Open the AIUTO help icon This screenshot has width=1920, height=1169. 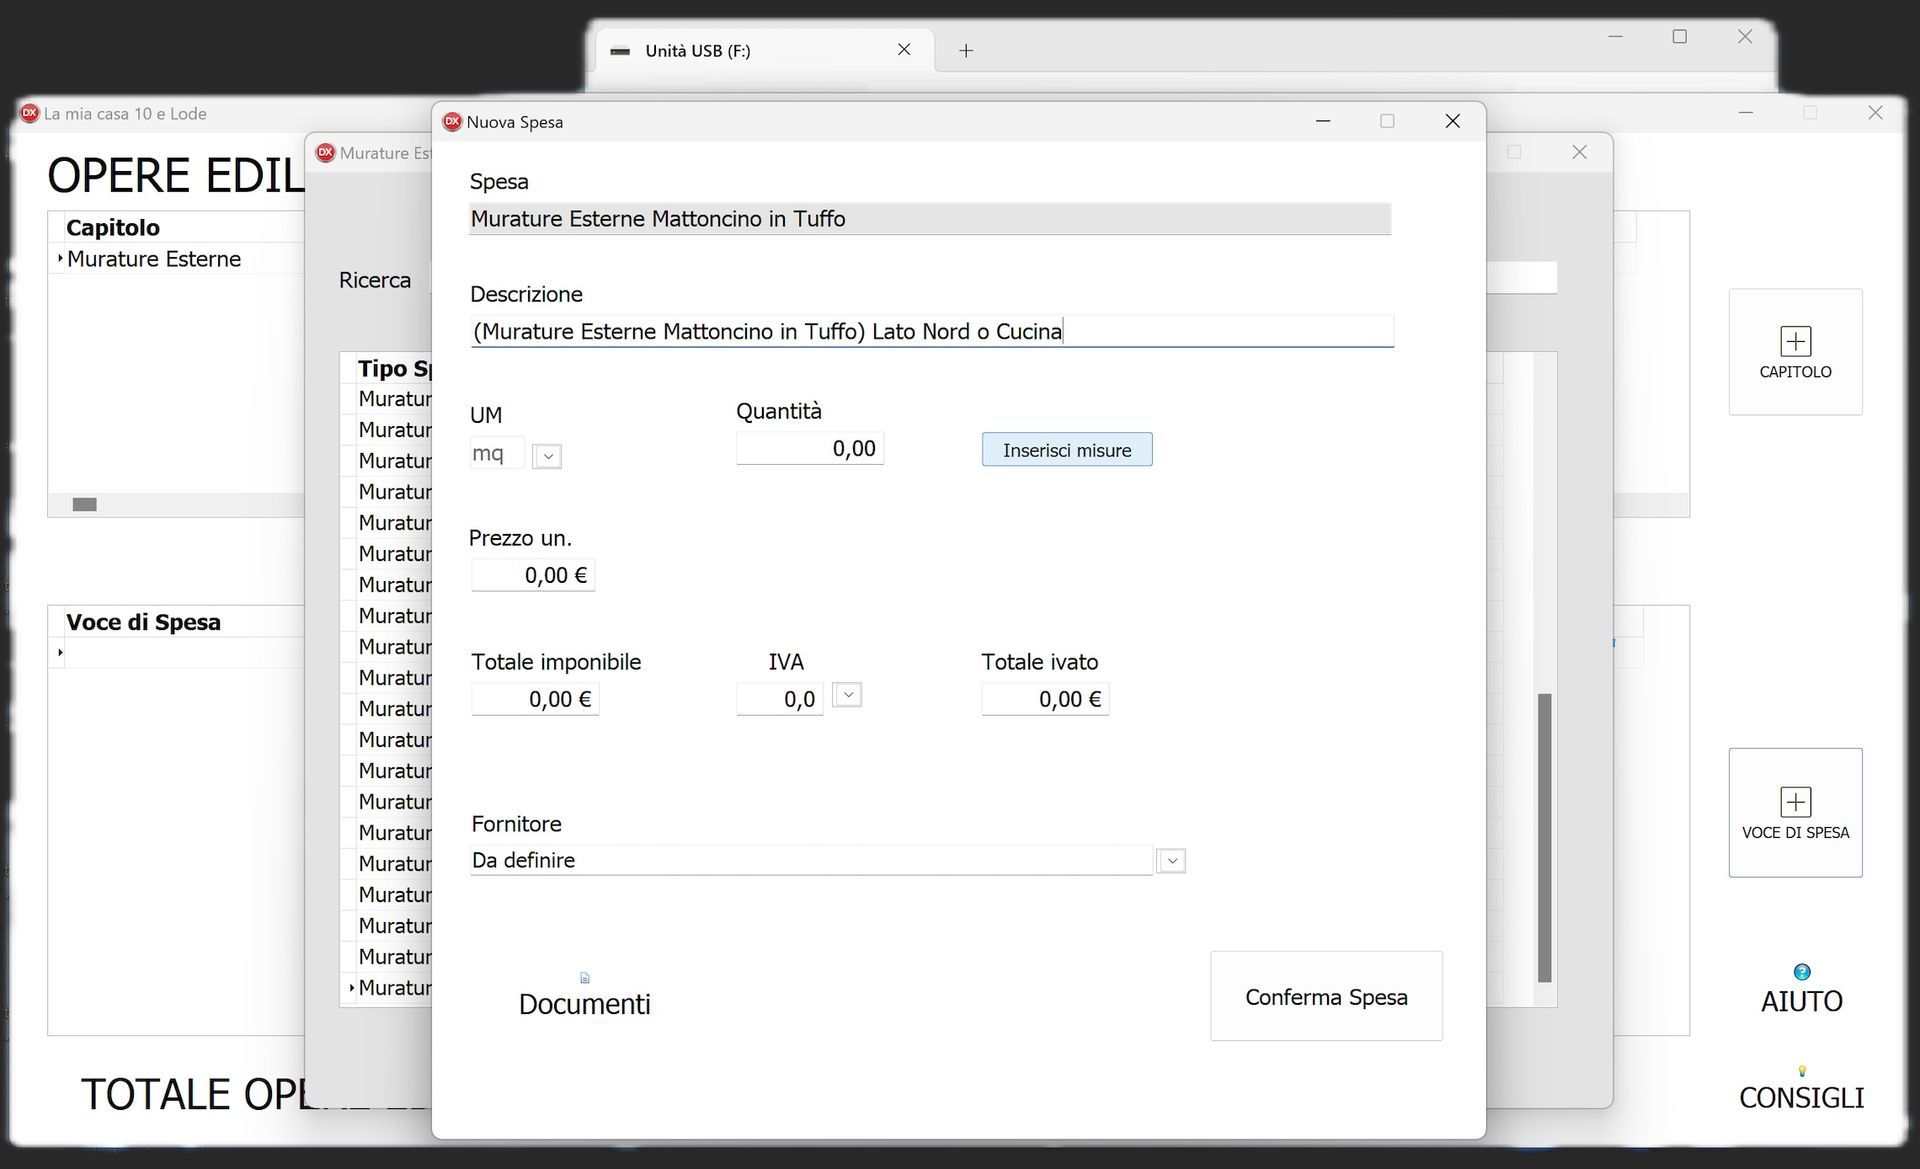(1802, 972)
